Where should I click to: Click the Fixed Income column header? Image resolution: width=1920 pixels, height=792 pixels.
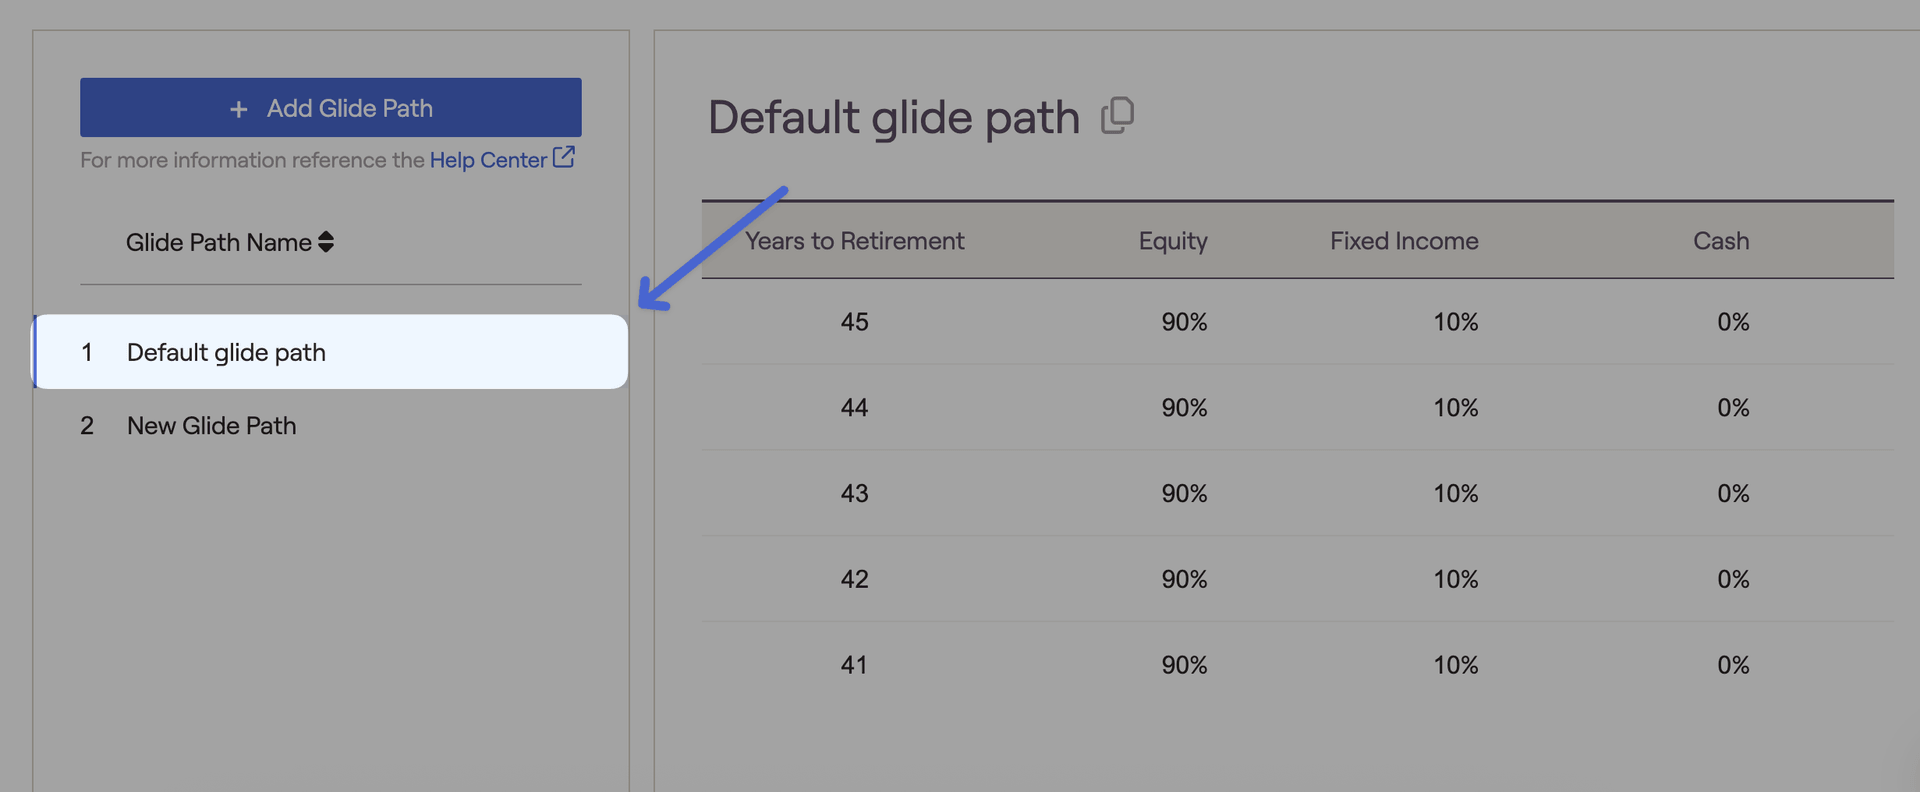tap(1404, 241)
